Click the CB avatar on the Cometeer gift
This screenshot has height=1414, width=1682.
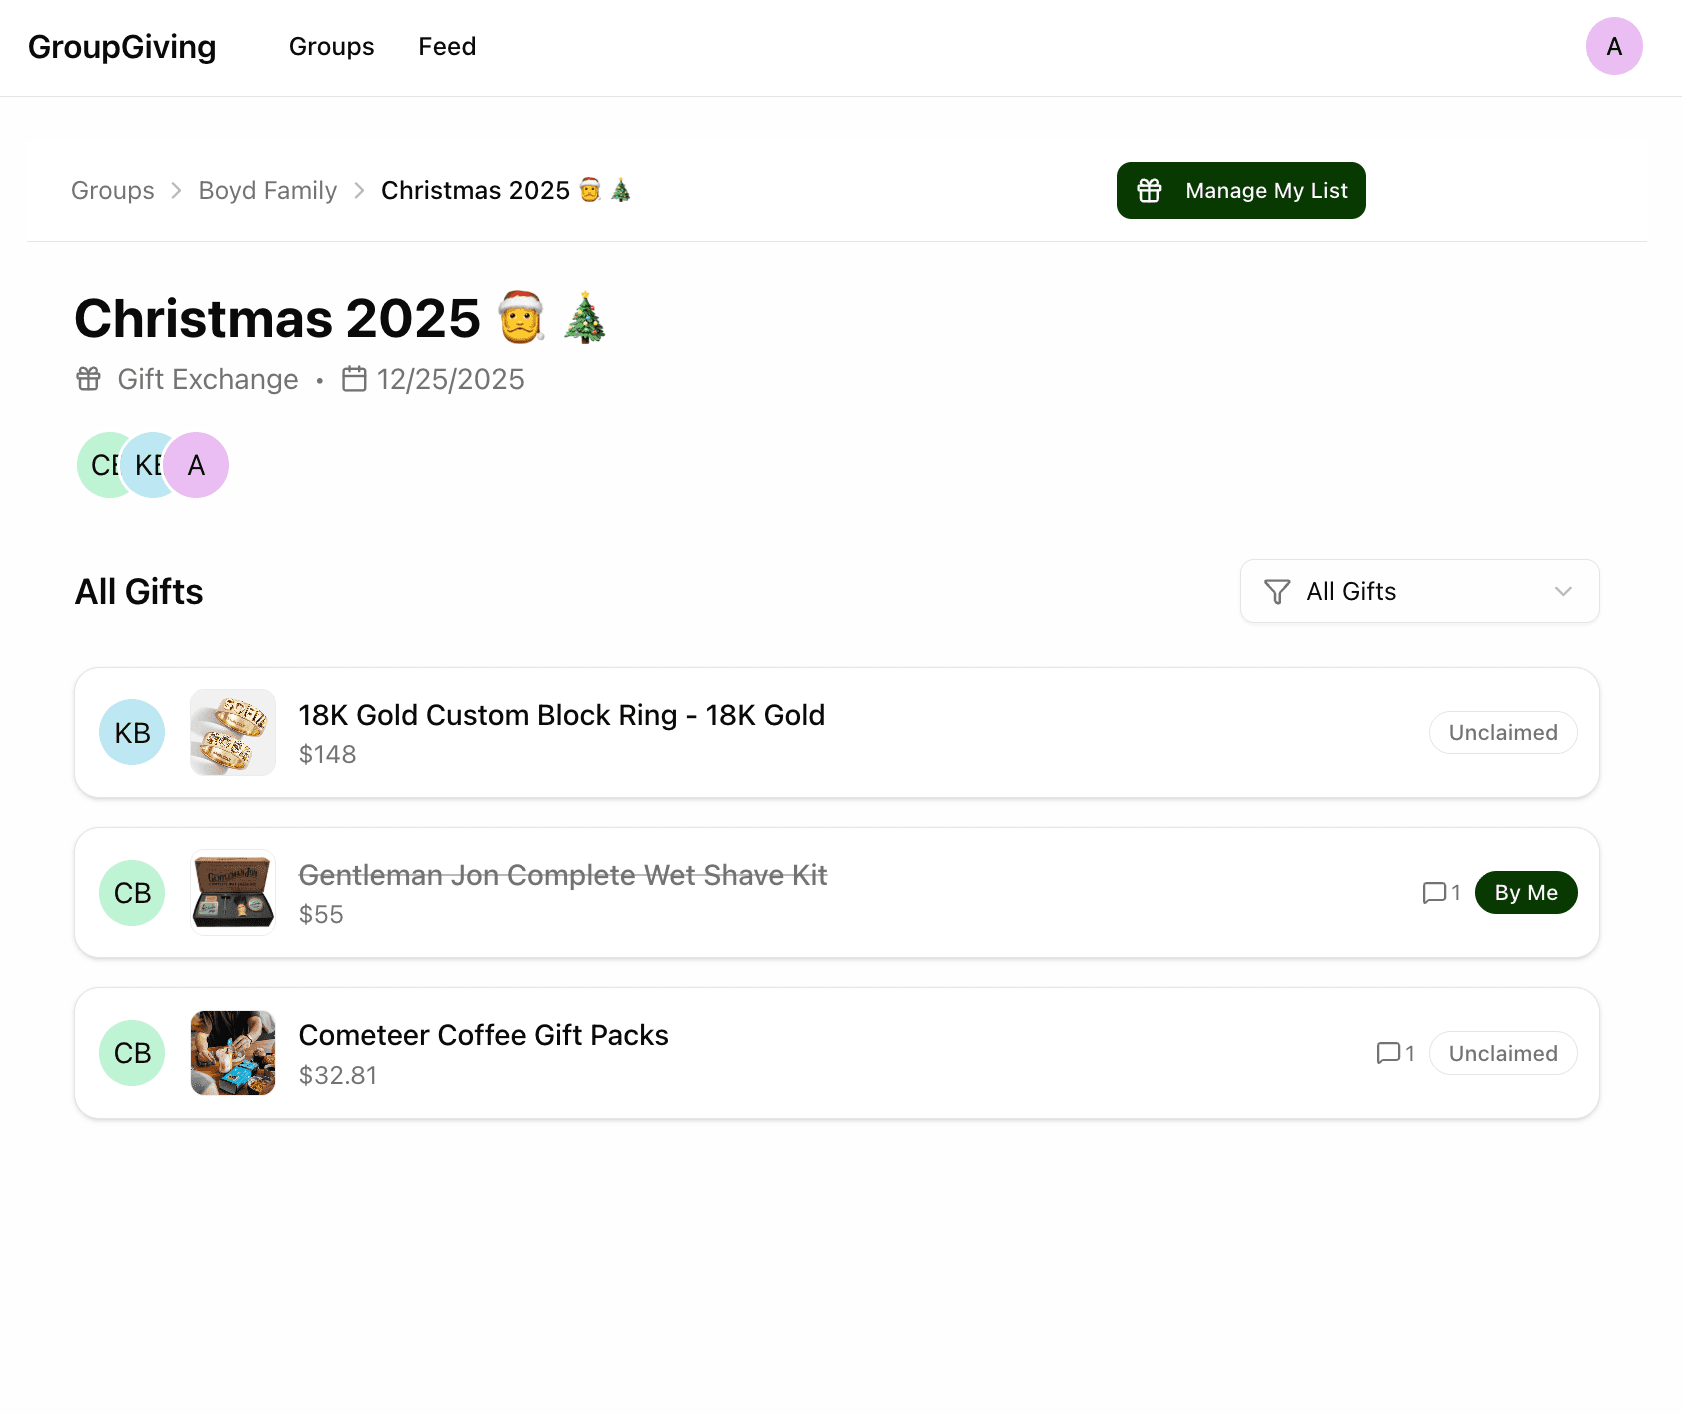[131, 1053]
